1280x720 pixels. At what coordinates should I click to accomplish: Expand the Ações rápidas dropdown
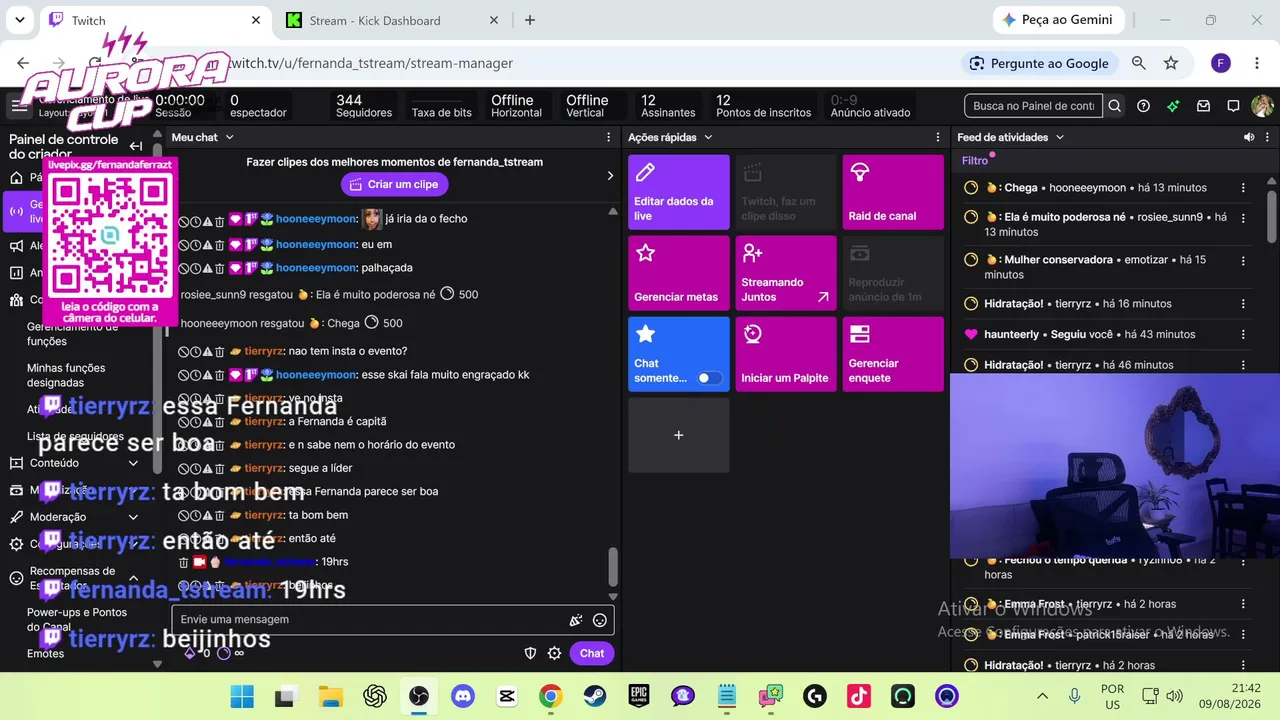click(x=708, y=137)
